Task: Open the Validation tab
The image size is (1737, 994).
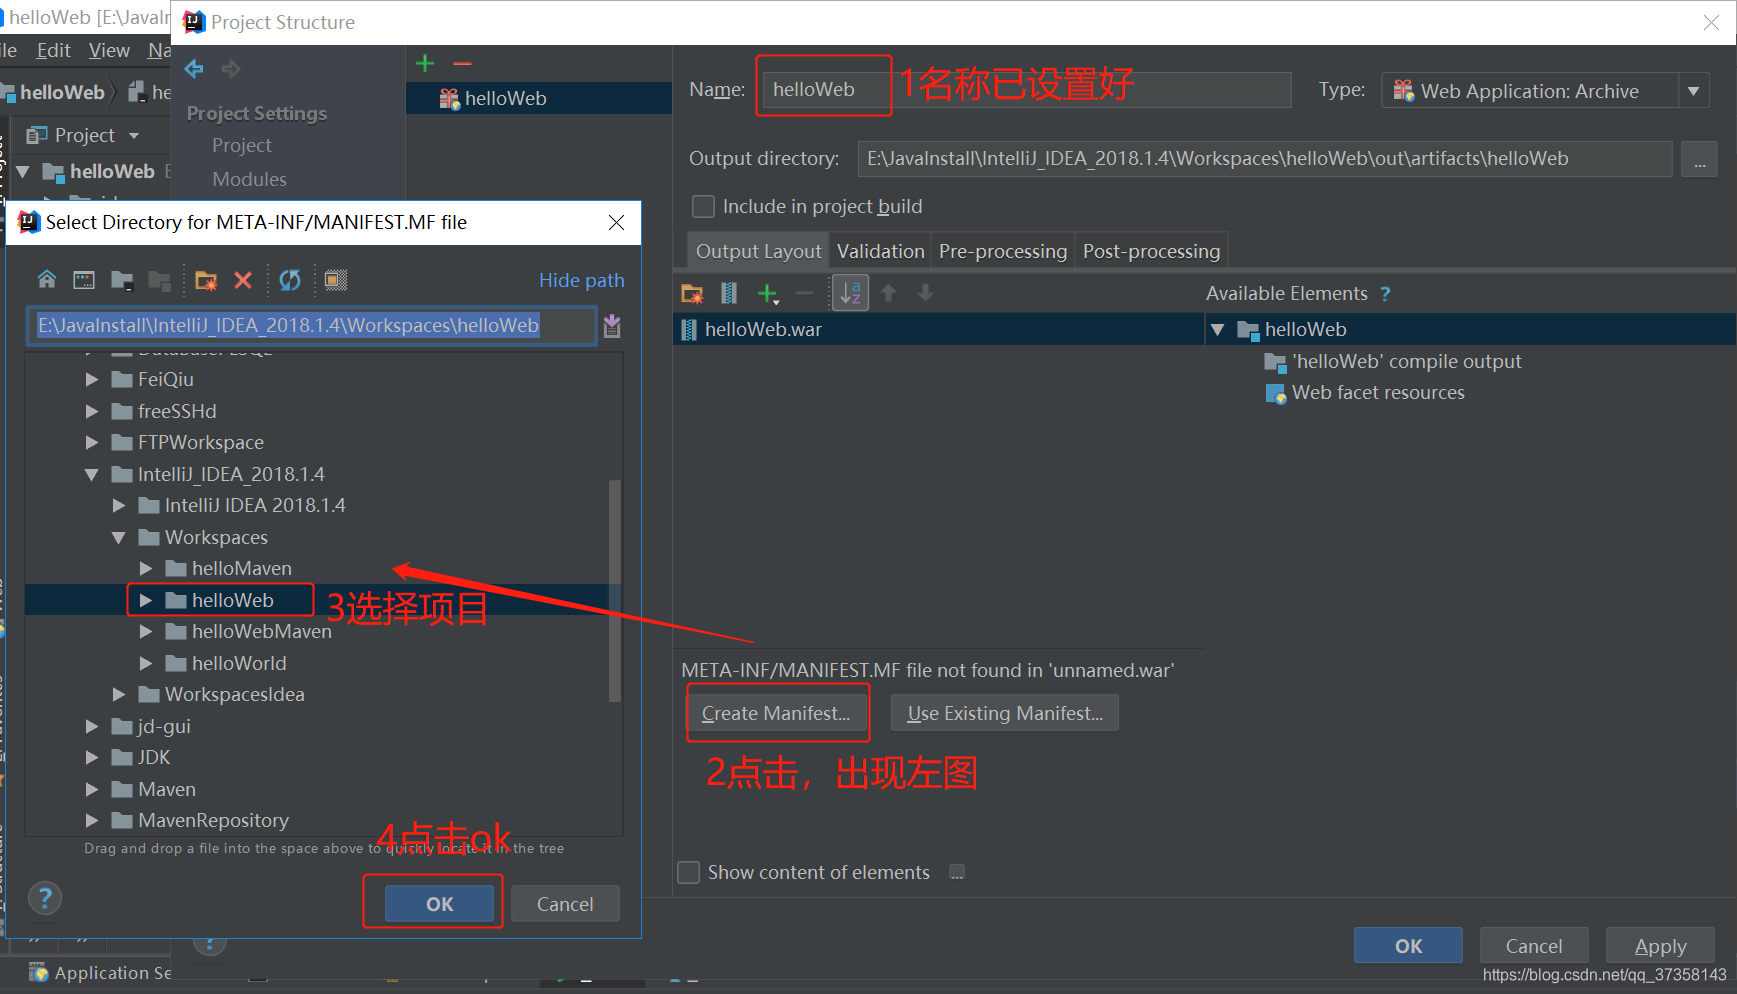Action: (880, 251)
